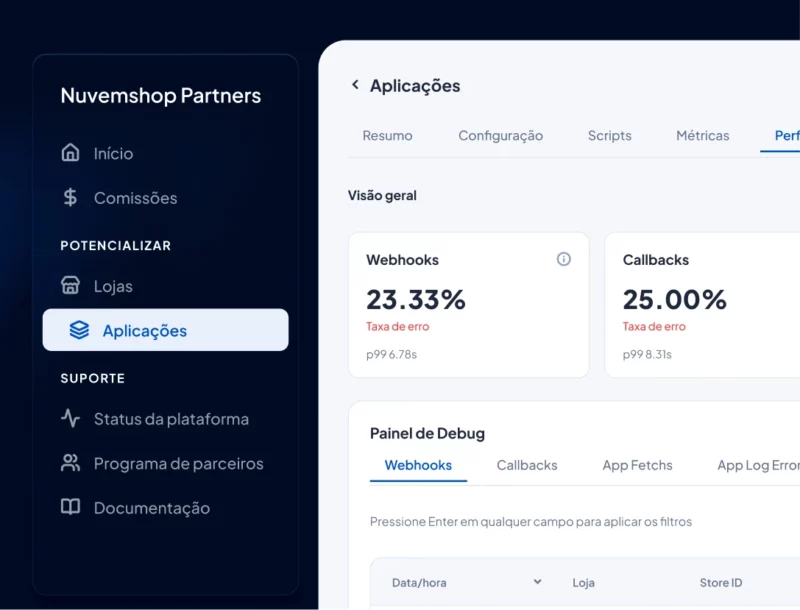Image resolution: width=800 pixels, height=610 pixels.
Task: Select the App Log Errors tab
Action: tap(758, 465)
